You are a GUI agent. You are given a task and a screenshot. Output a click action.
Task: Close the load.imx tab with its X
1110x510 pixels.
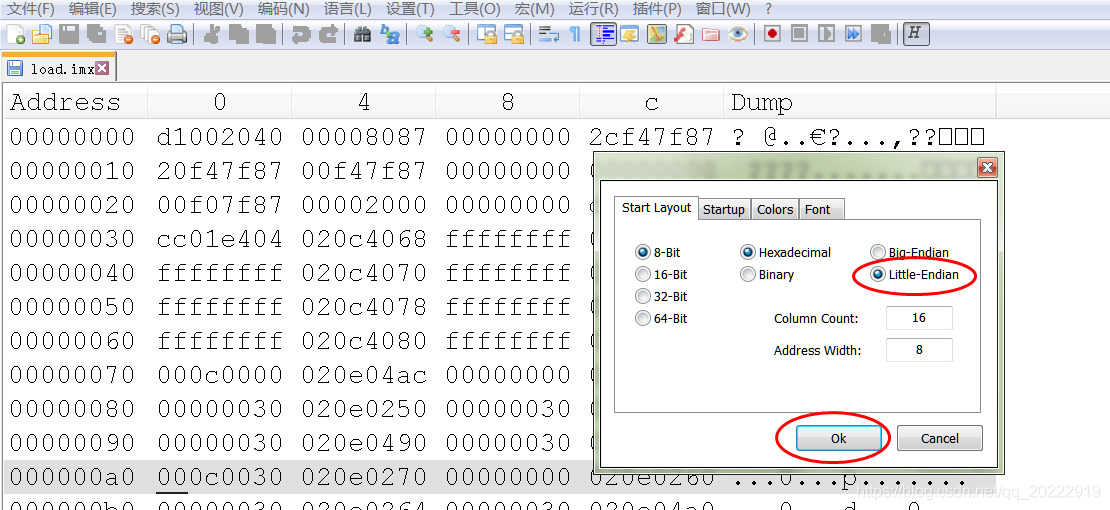102,68
